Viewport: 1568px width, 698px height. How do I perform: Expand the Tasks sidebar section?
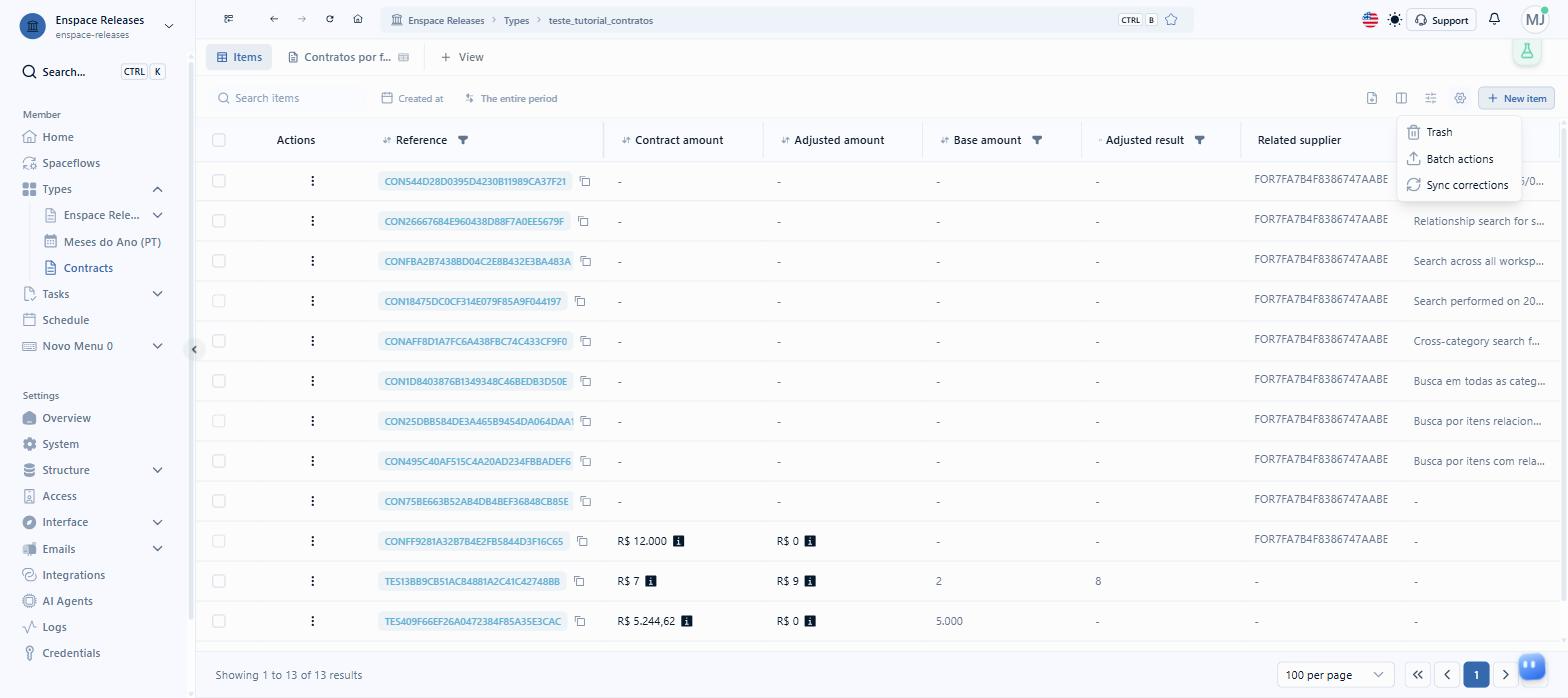[157, 294]
